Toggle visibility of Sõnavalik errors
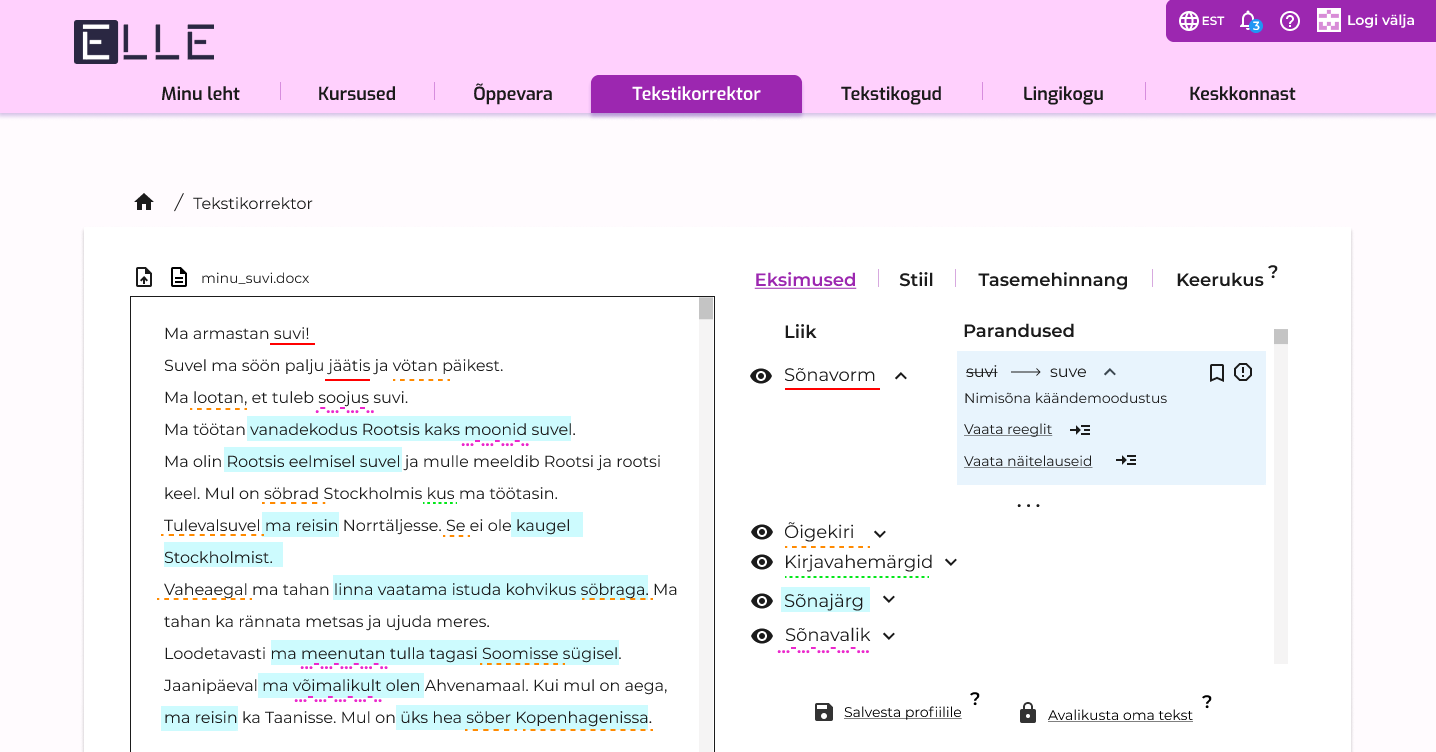The height and width of the screenshot is (752, 1436). (762, 636)
